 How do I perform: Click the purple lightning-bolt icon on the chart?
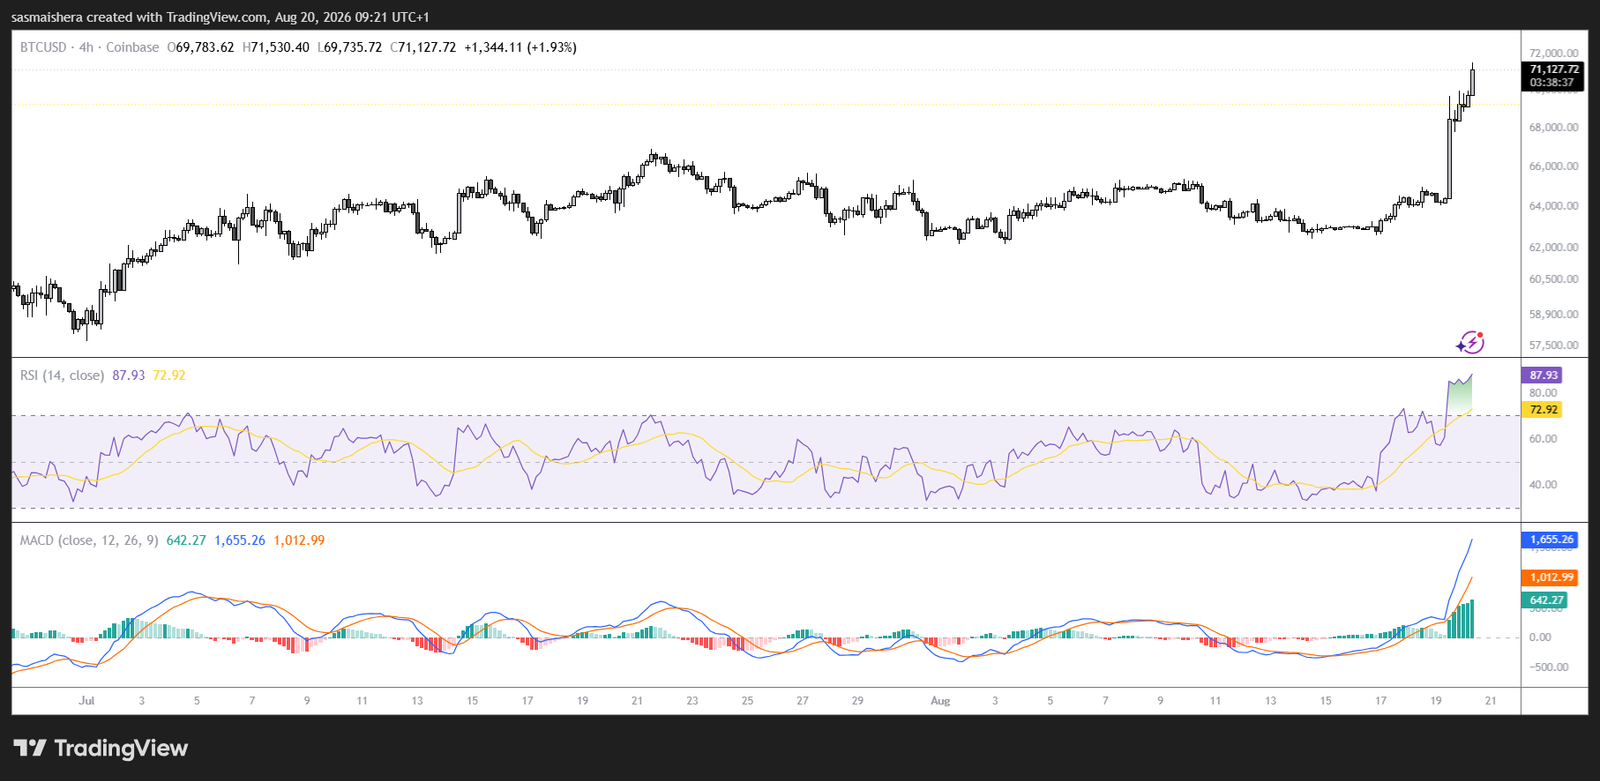click(1469, 343)
